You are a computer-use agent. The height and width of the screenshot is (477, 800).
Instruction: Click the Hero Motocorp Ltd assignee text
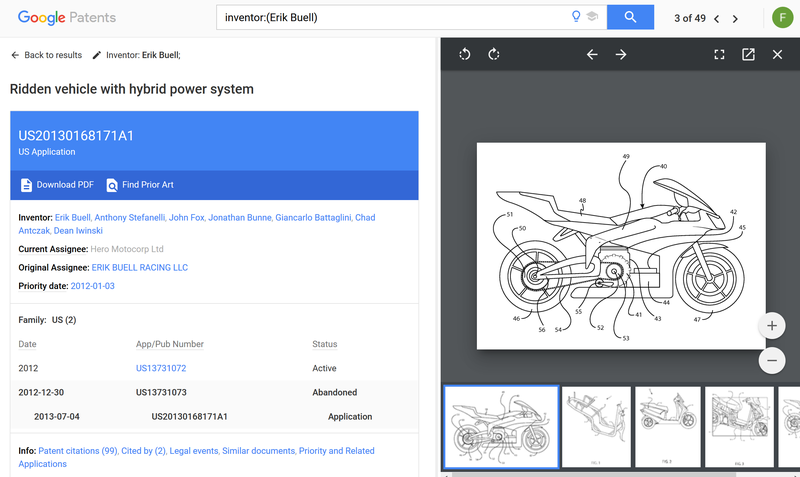pyautogui.click(x=127, y=249)
